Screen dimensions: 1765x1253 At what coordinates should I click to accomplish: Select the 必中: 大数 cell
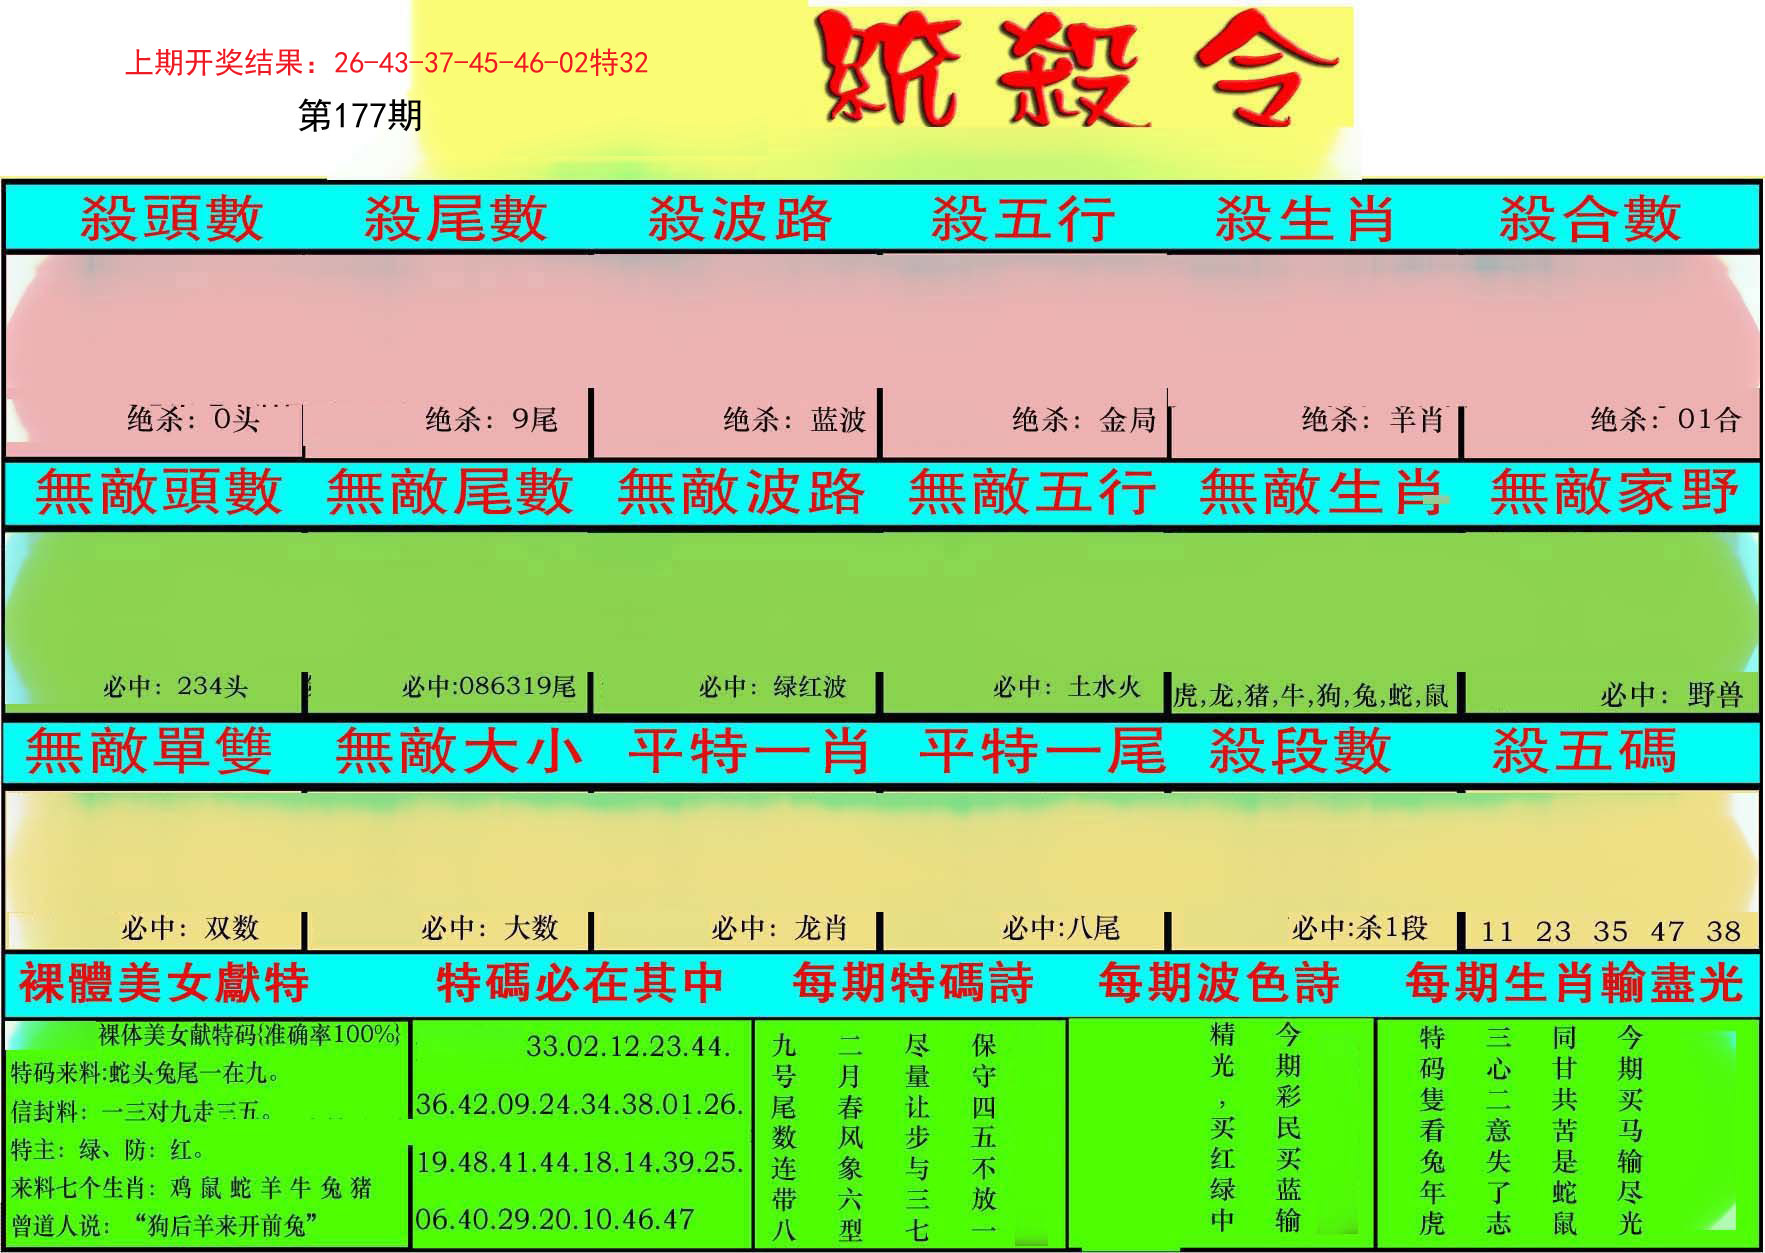coord(489,928)
